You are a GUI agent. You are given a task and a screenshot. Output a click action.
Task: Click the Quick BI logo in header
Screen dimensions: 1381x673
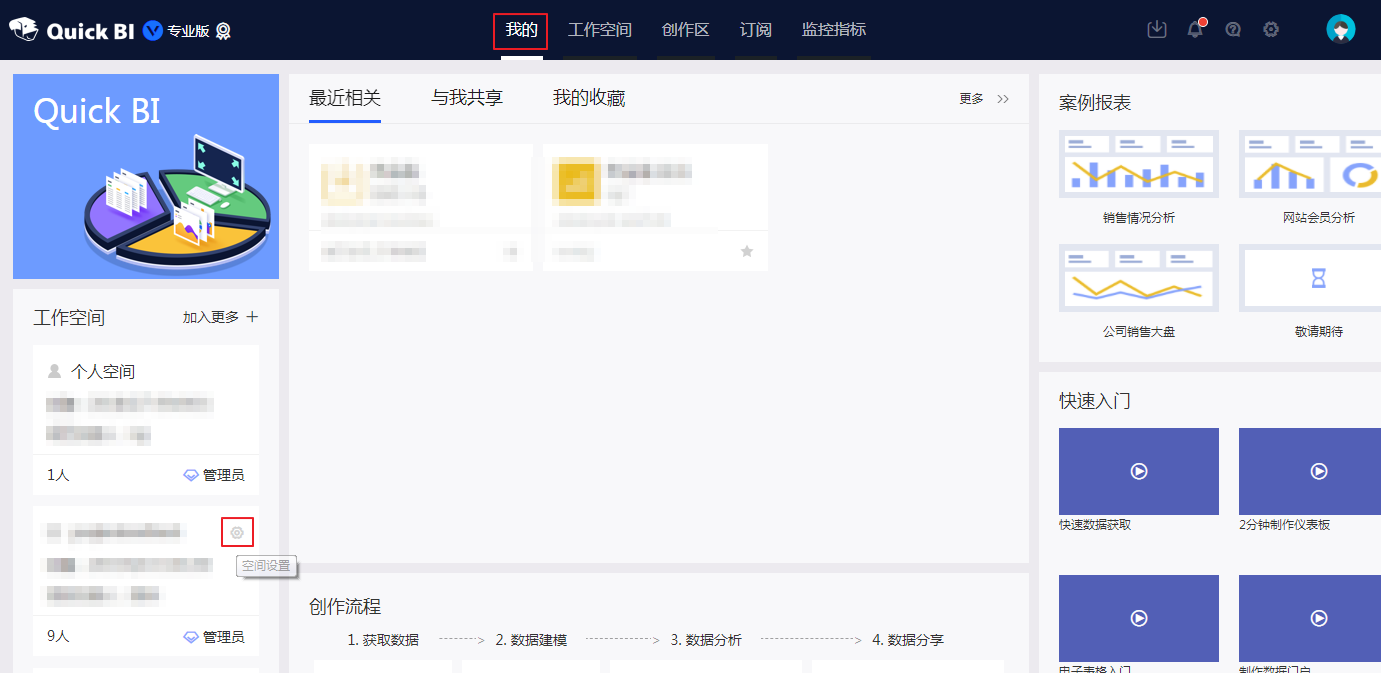pos(72,30)
